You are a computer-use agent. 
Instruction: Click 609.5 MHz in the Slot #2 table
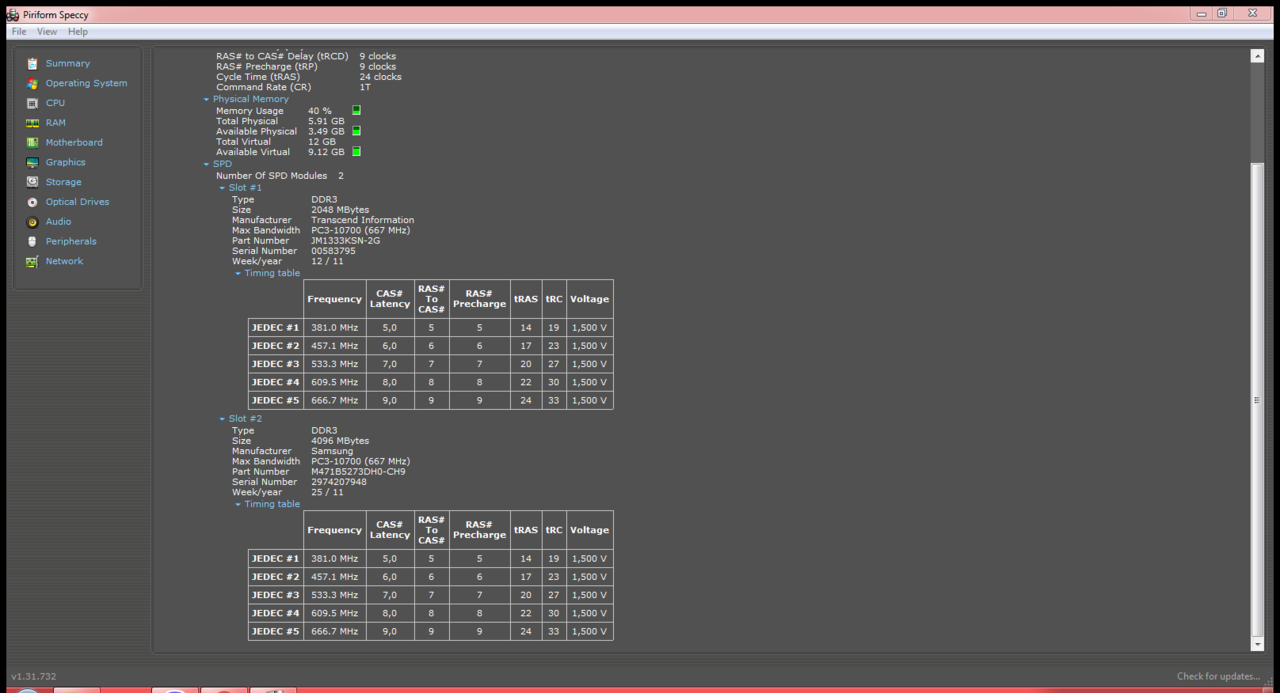pos(334,613)
